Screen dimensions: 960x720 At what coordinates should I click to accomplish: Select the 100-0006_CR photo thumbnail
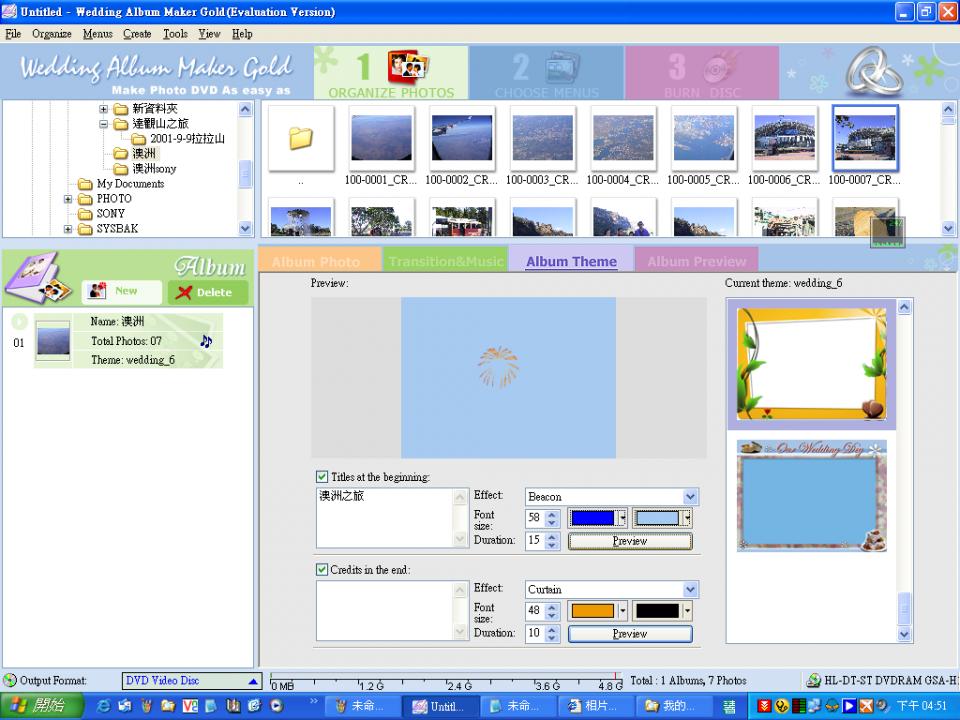pos(785,138)
